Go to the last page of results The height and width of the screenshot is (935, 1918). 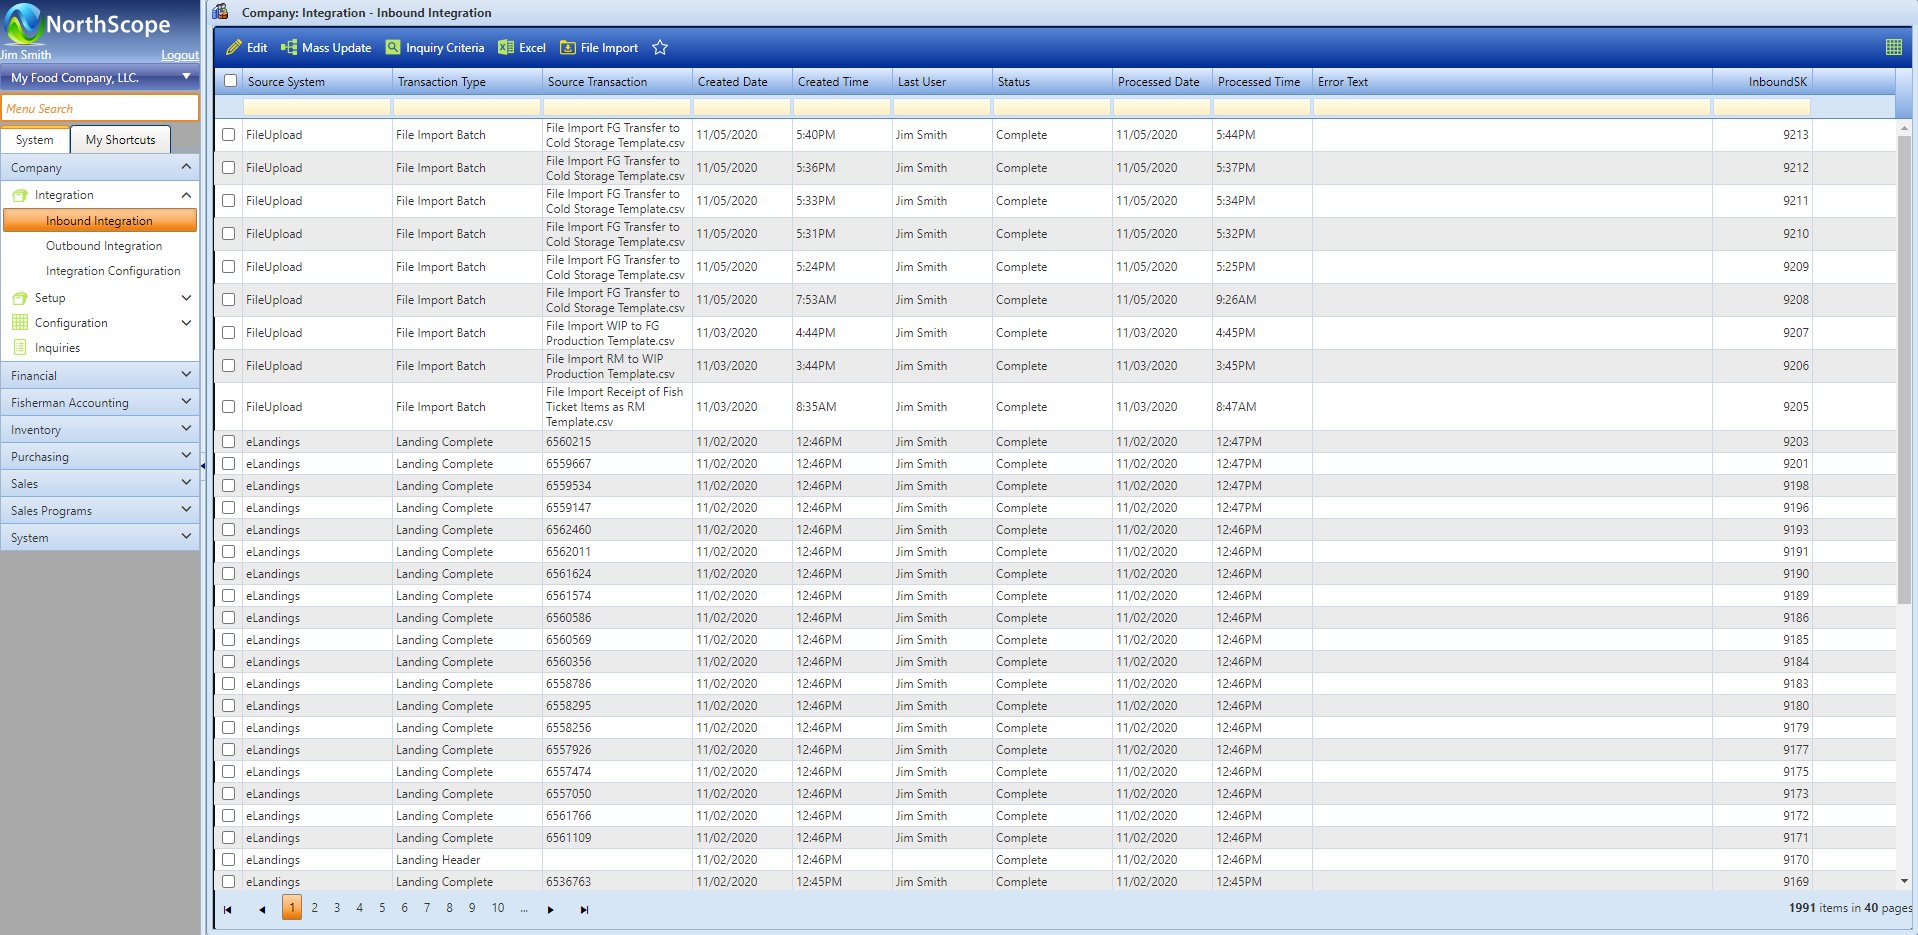(x=584, y=909)
